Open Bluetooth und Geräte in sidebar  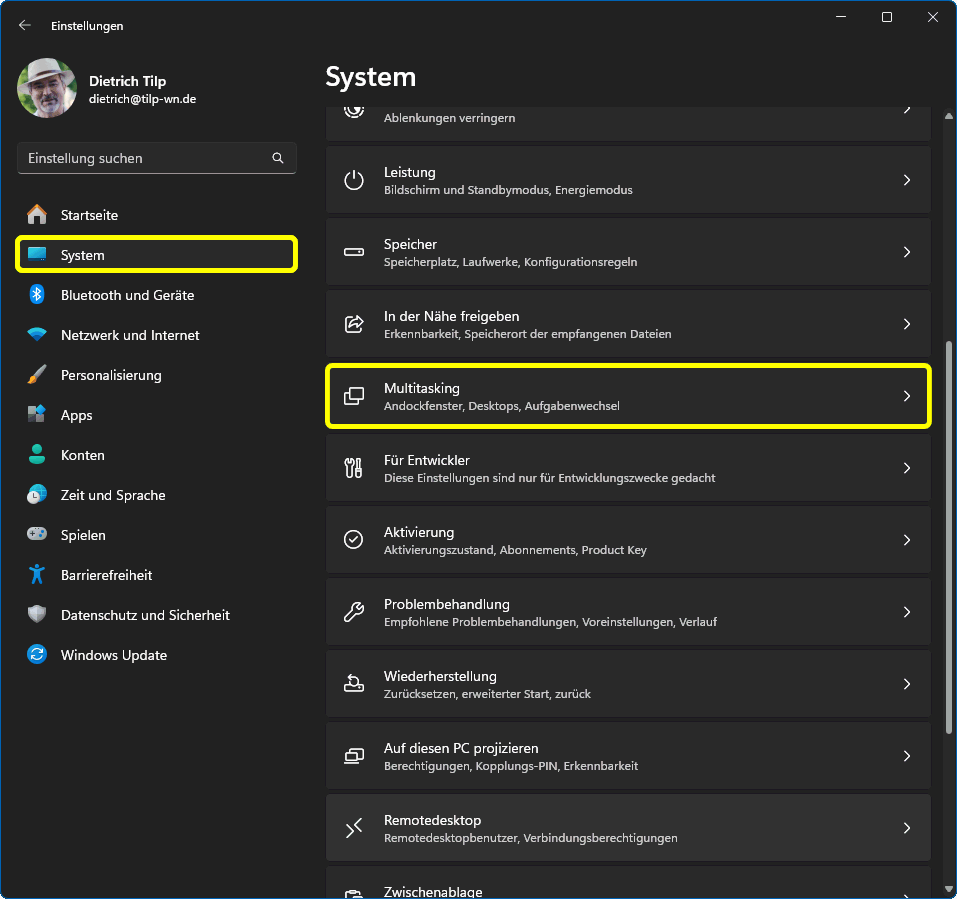point(127,295)
